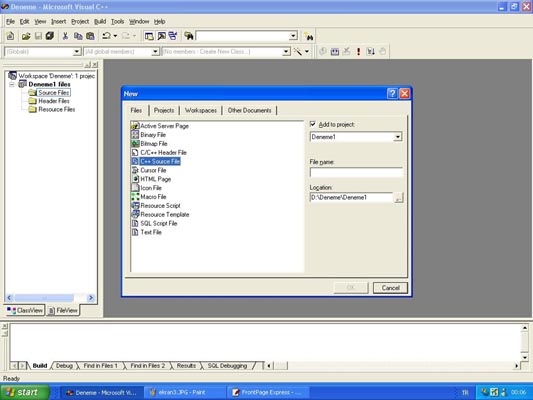Click in the Location field
The width and height of the screenshot is (533, 400).
[x=351, y=197]
